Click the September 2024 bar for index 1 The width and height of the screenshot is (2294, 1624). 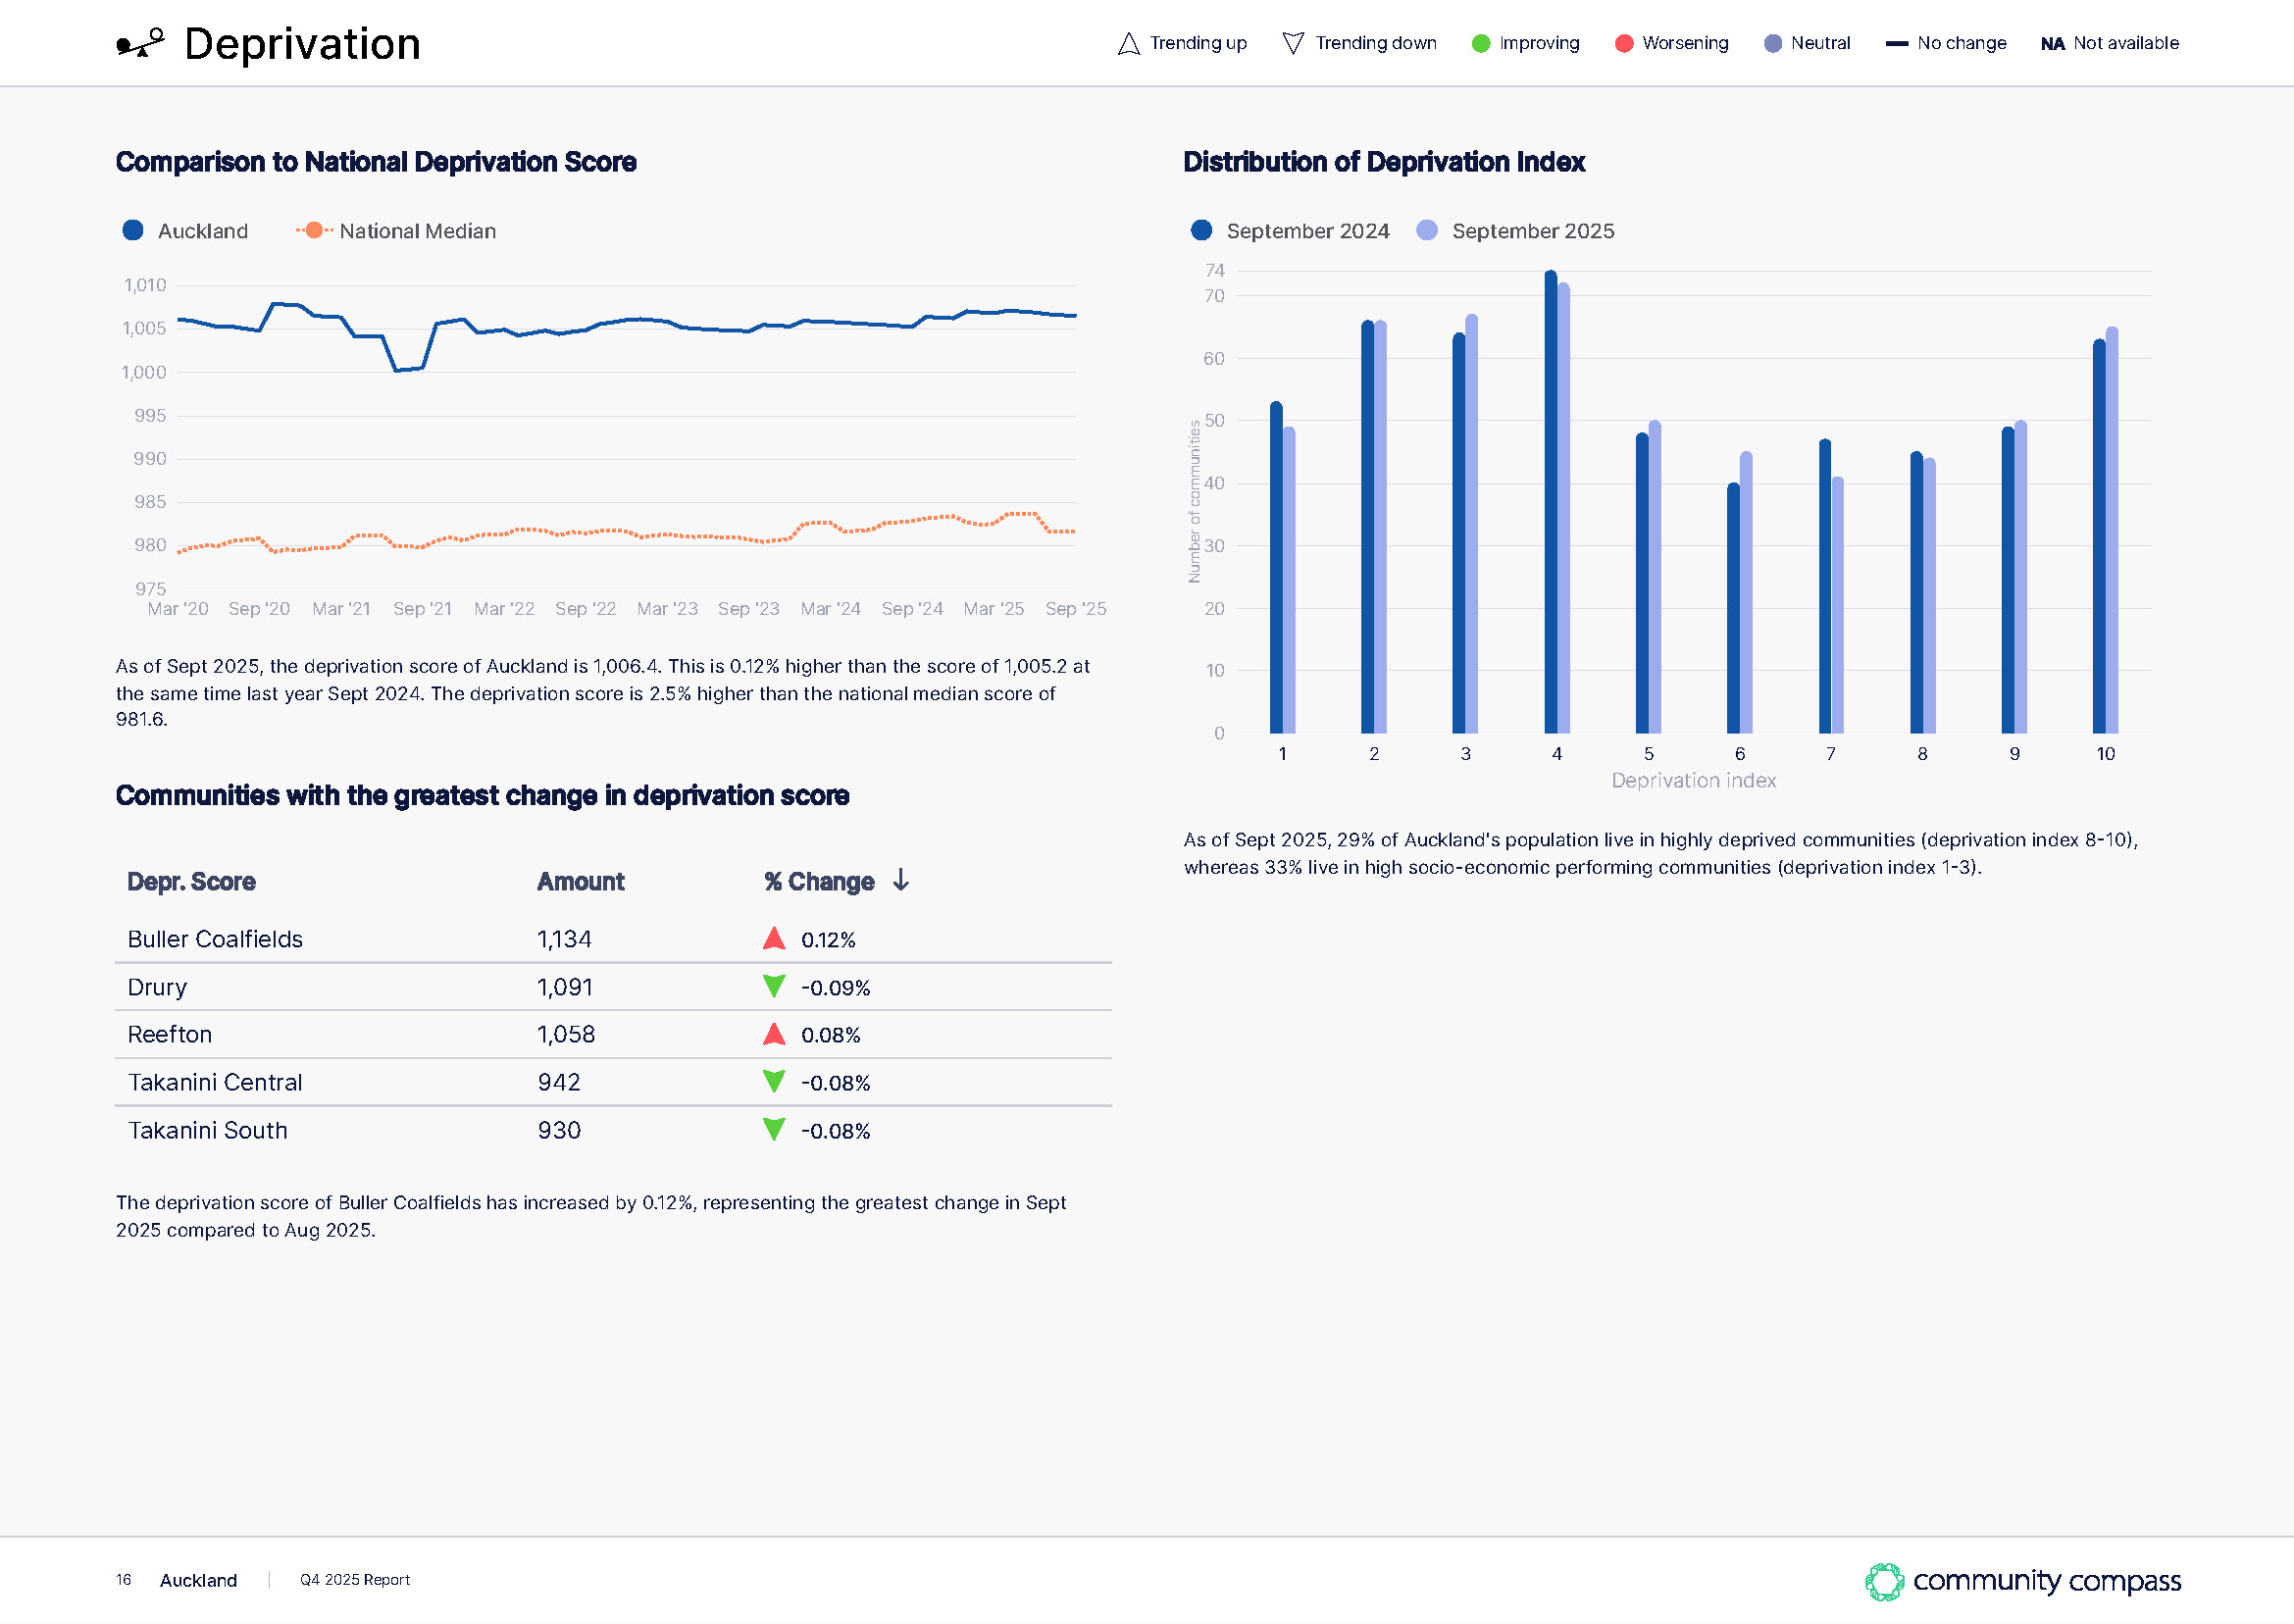point(1276,567)
